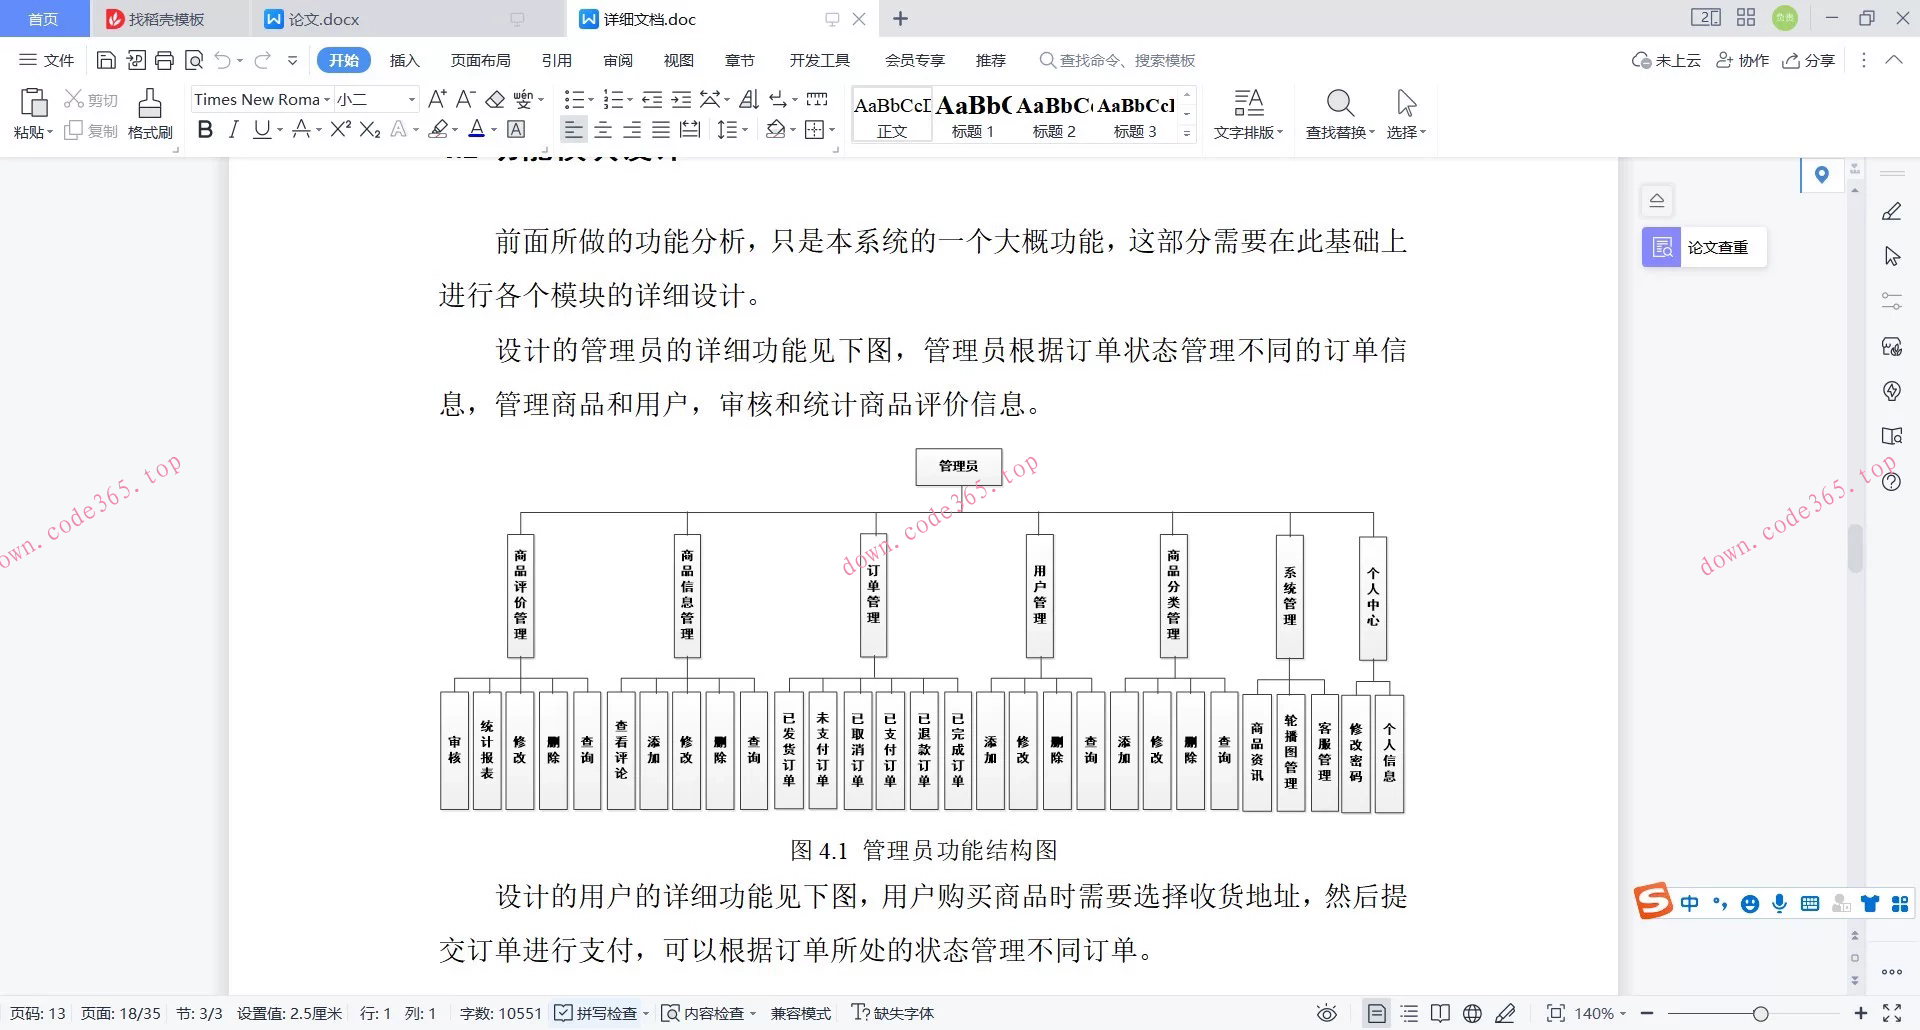The width and height of the screenshot is (1920, 1030).
Task: Click the zoom slider handle
Action: (1760, 1013)
